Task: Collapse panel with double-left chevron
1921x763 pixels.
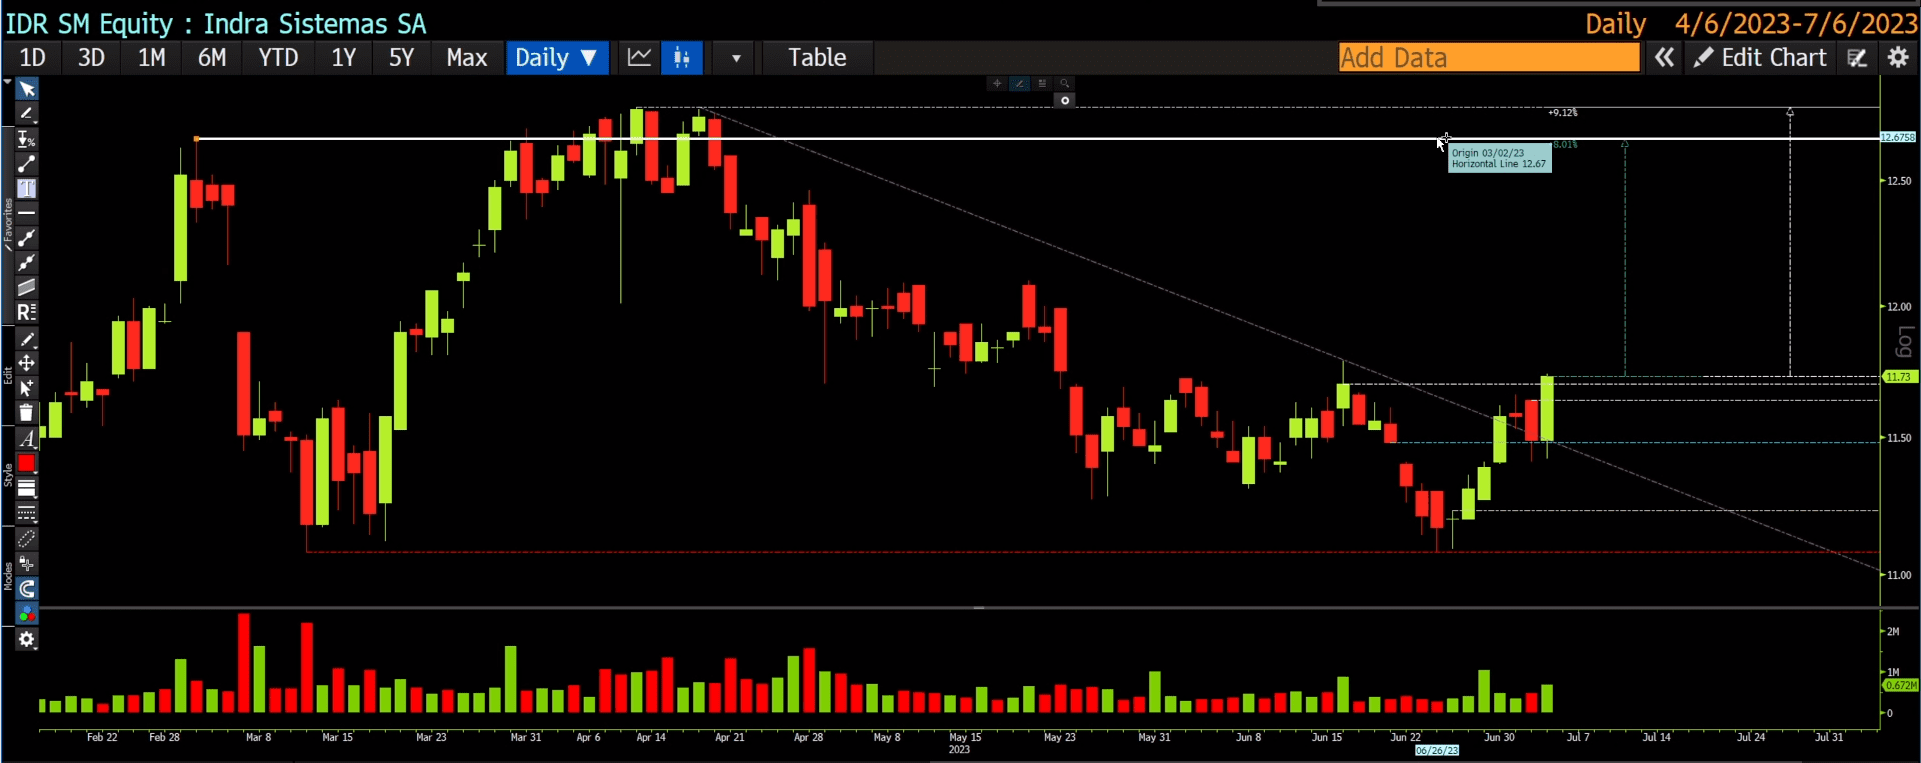Action: [1664, 58]
